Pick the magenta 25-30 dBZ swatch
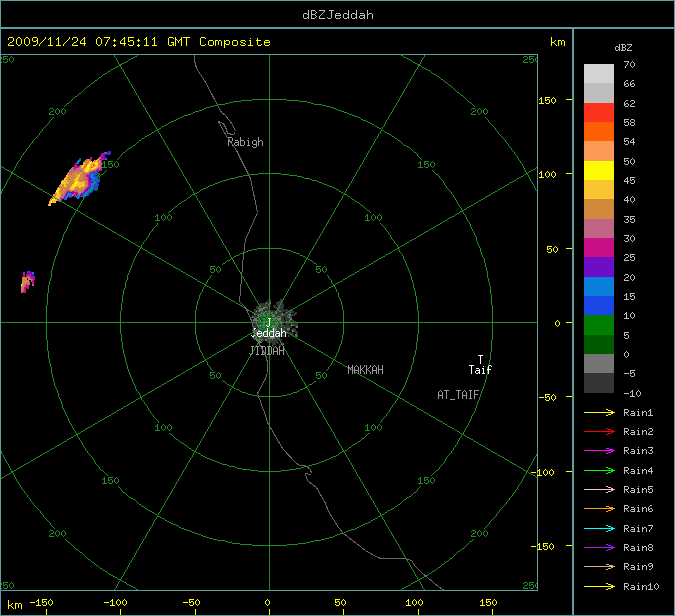This screenshot has width=675, height=616. [x=599, y=248]
